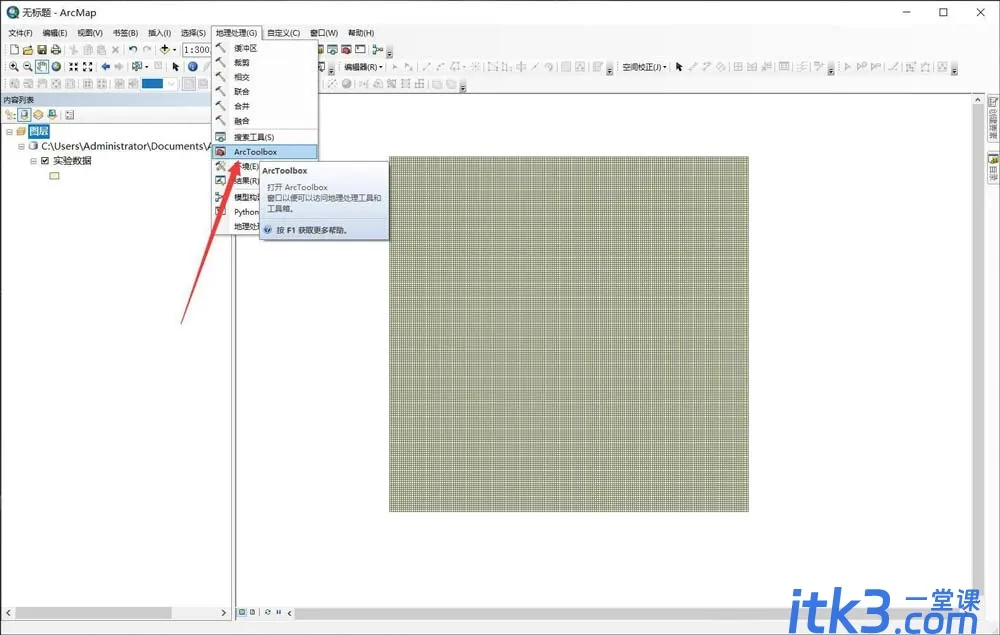Open the 插入(I) menu
1000x635 pixels.
coord(159,33)
